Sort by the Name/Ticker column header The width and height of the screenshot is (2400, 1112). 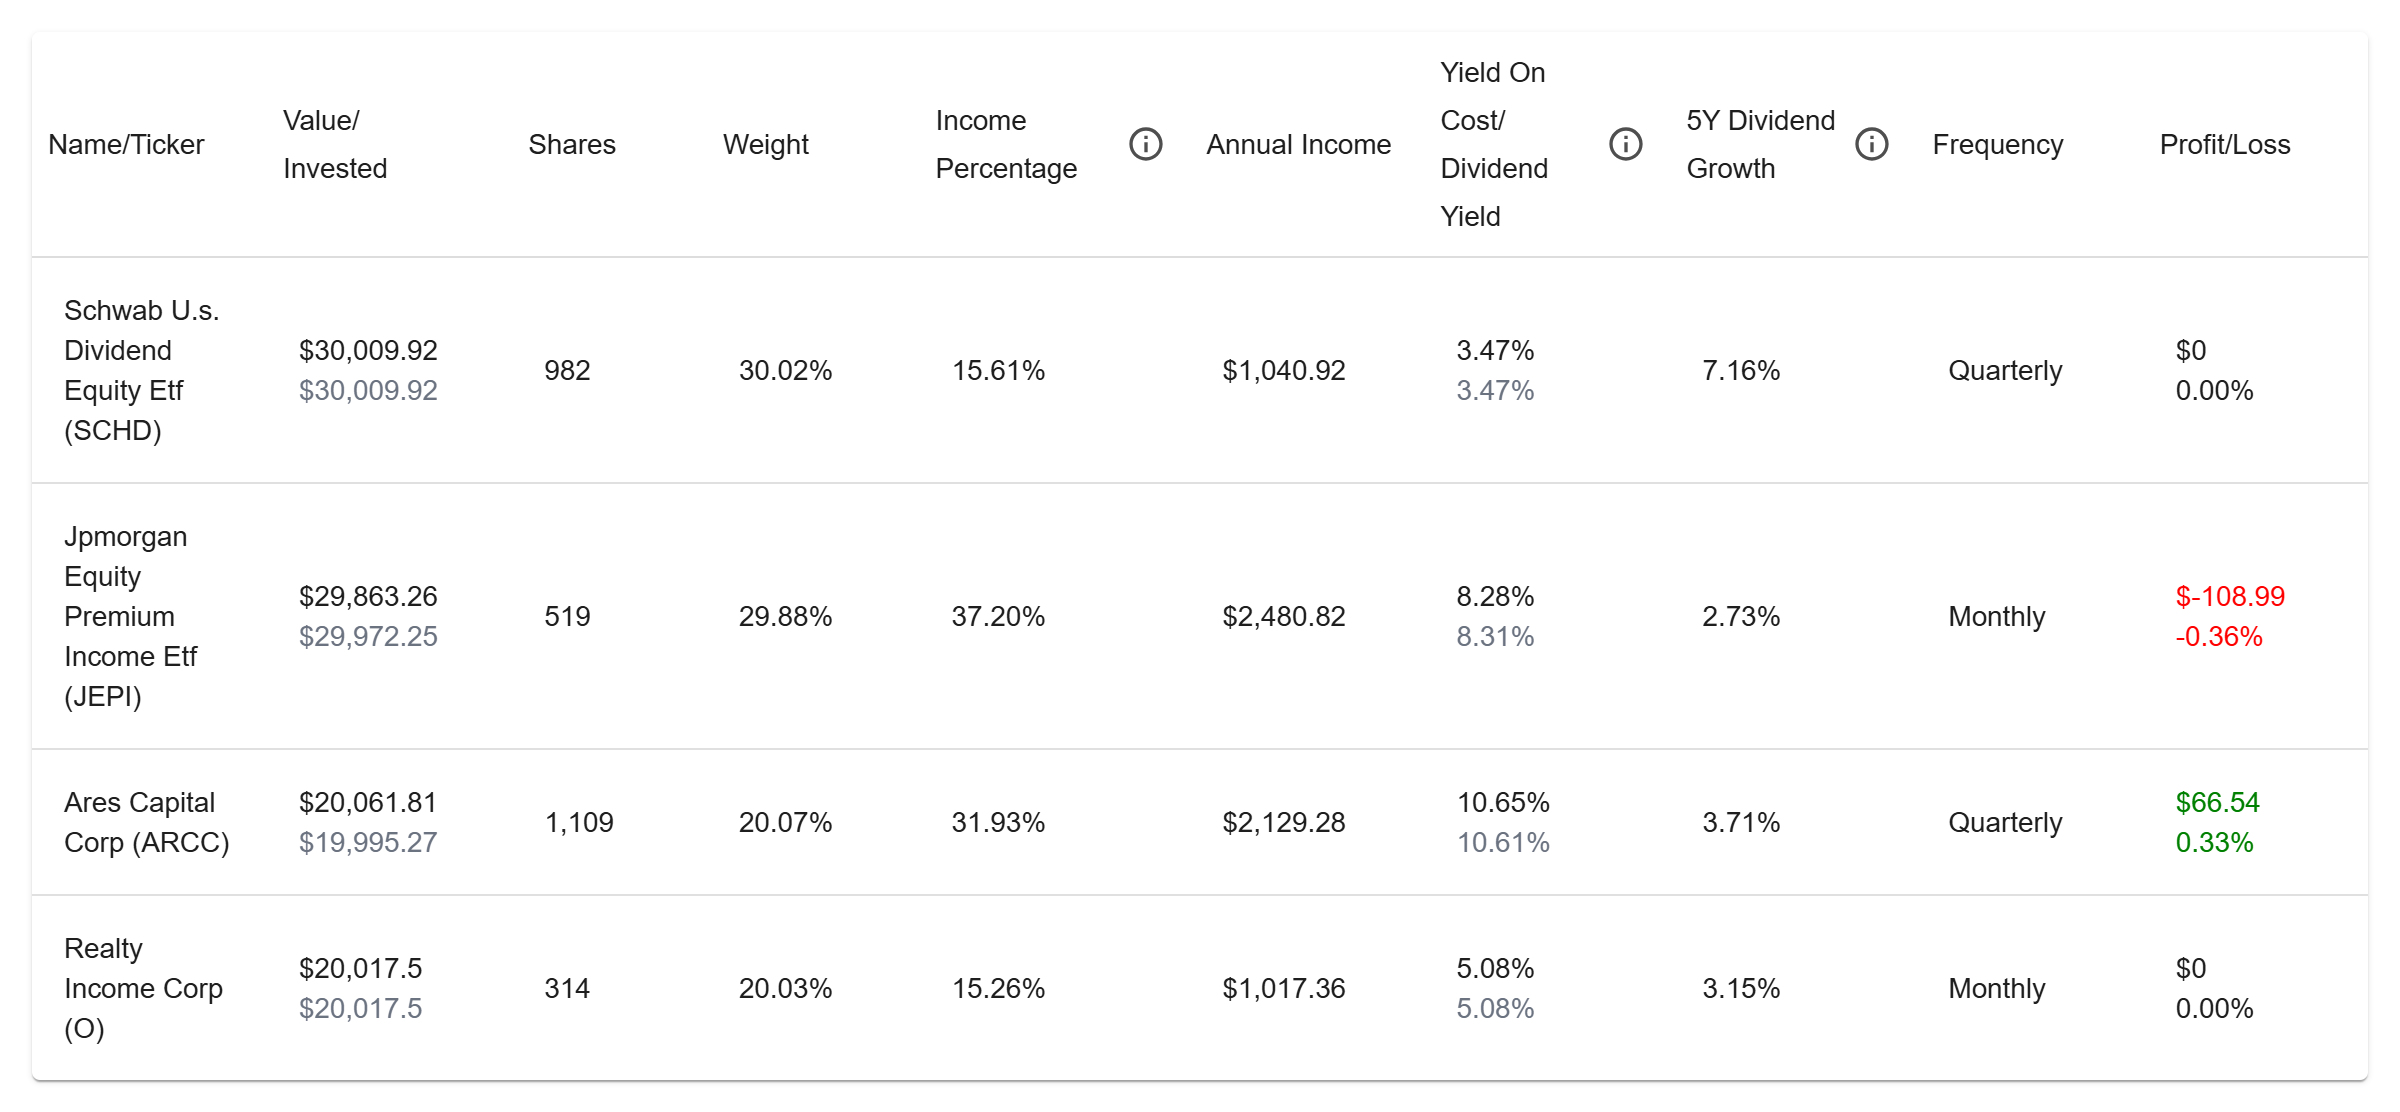click(126, 144)
